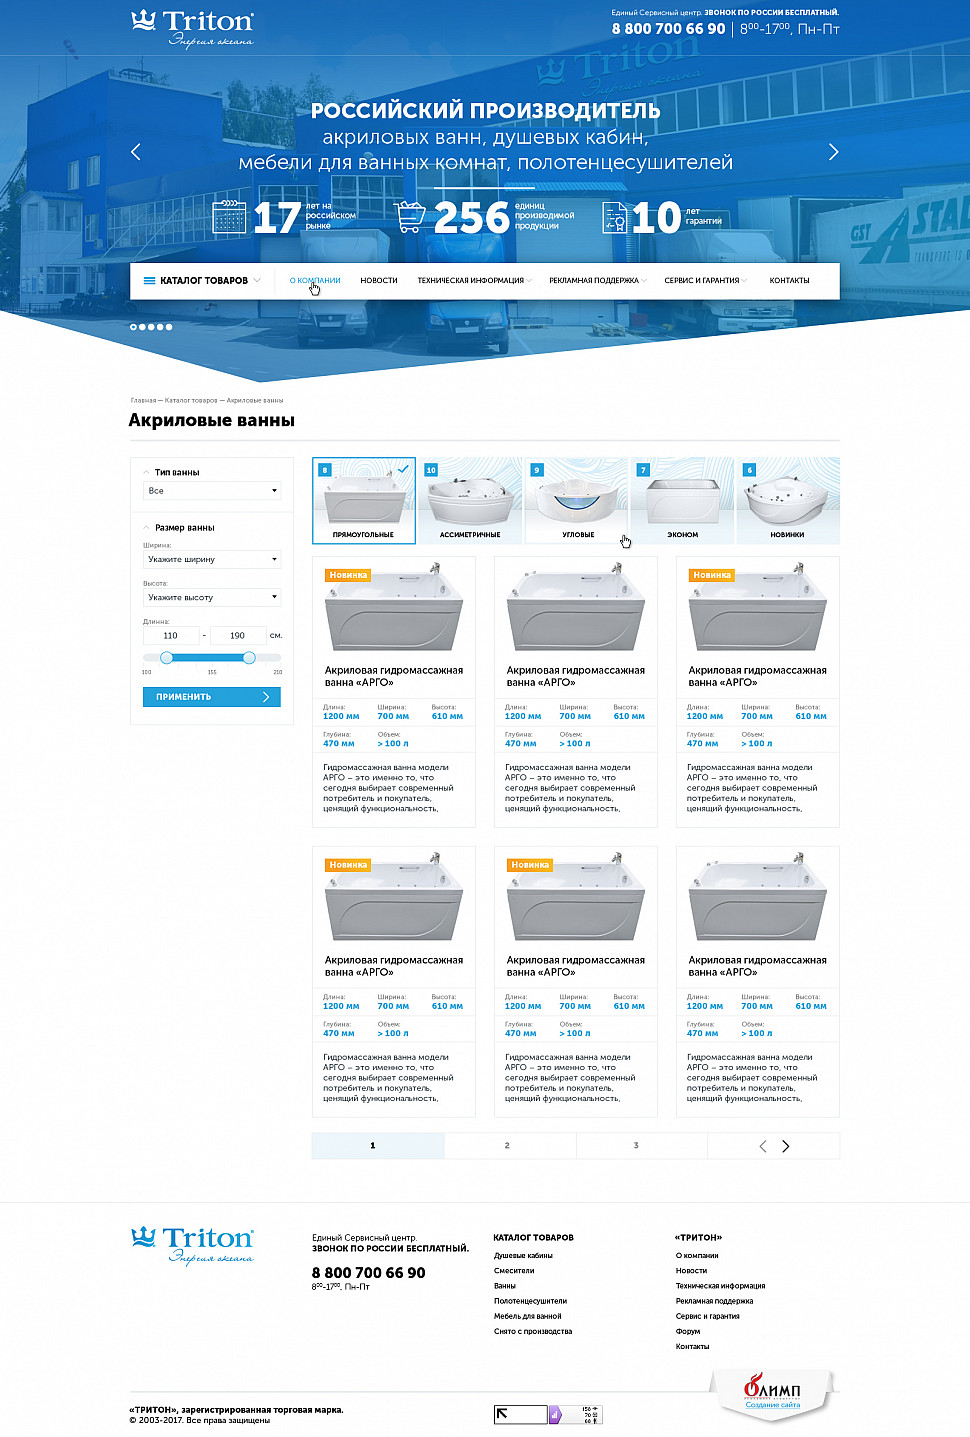Click footer Мебель для ванной link

528,1316
